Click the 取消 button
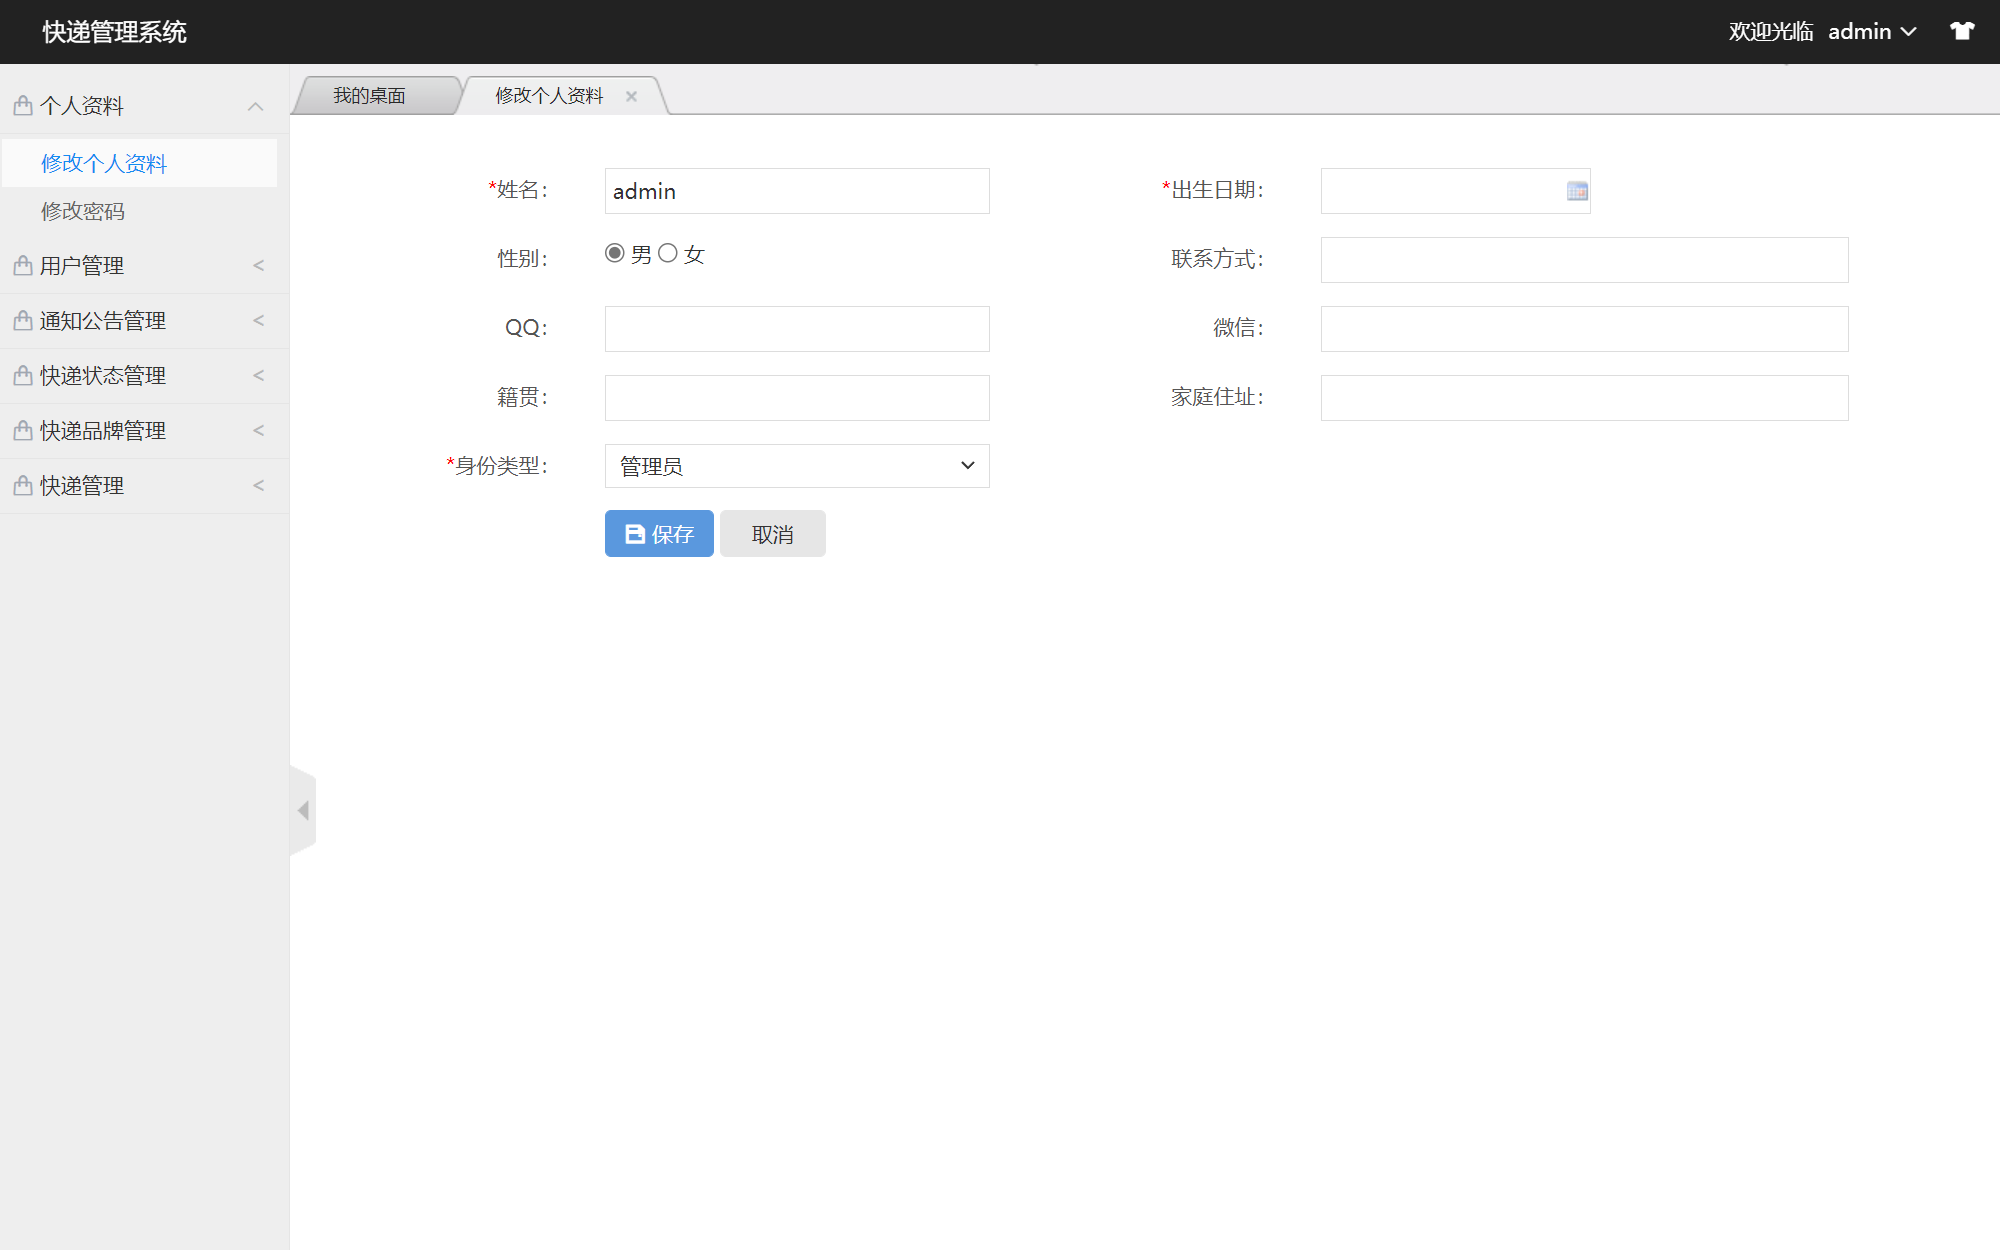 tap(772, 533)
